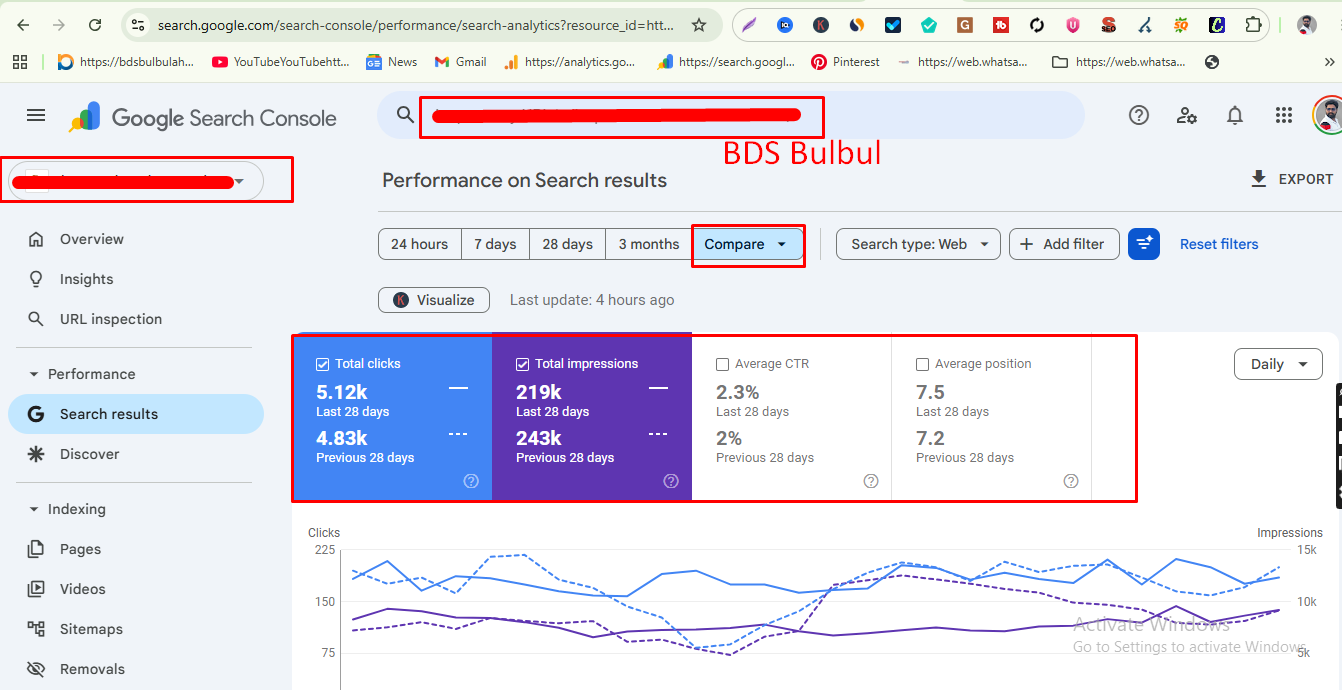1342x690 pixels.
Task: Open Videos under Indexing
Action: click(x=136, y=589)
